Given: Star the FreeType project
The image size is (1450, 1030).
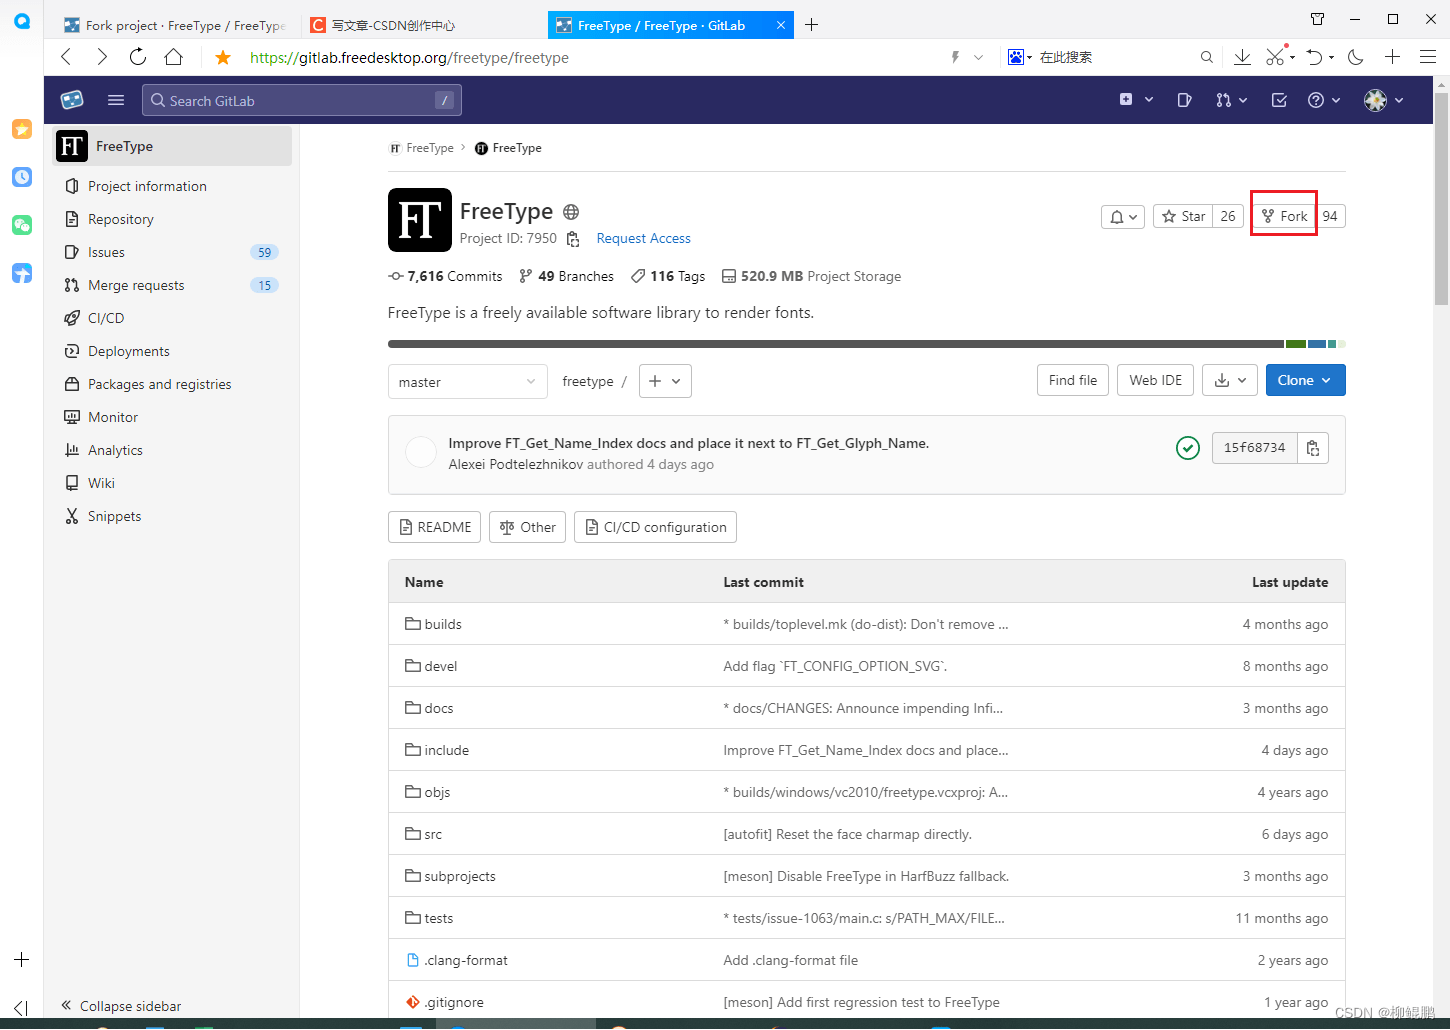Looking at the screenshot, I should tap(1184, 215).
